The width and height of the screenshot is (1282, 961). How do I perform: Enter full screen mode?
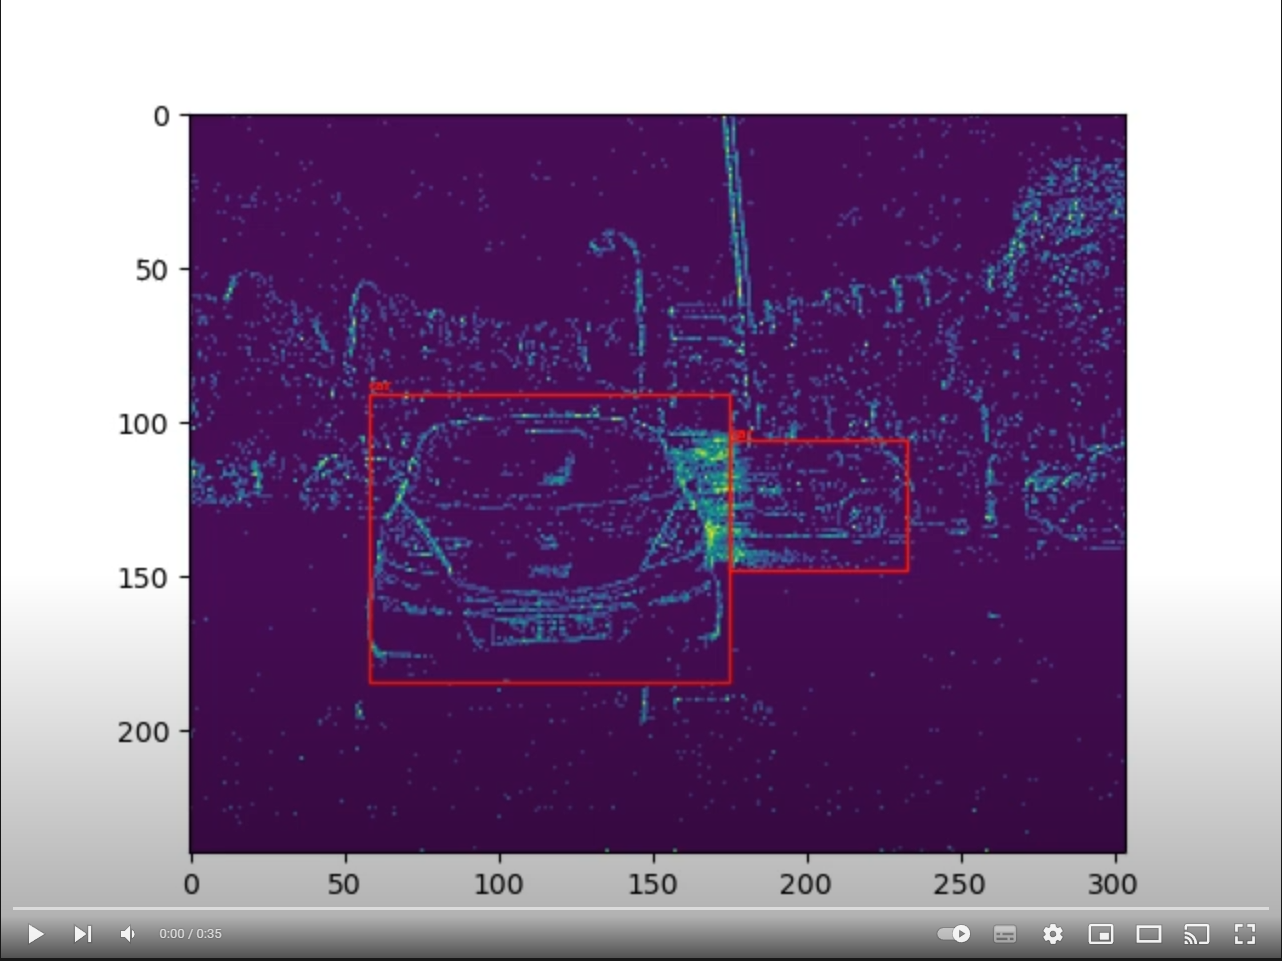coord(1245,934)
